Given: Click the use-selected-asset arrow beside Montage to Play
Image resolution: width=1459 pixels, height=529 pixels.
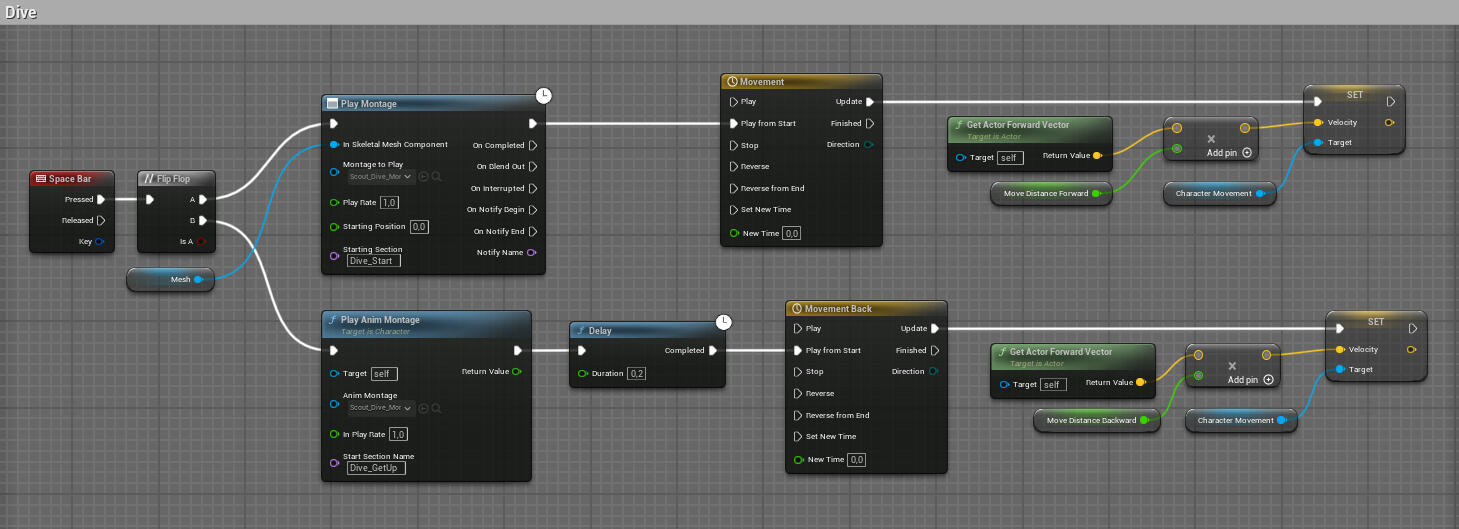Looking at the screenshot, I should (x=423, y=177).
